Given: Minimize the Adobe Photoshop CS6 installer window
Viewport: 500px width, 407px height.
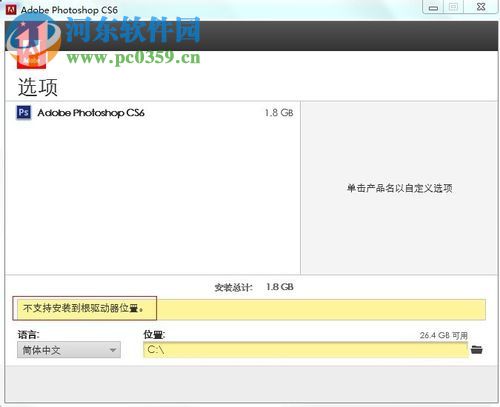Looking at the screenshot, I should click(x=433, y=7).
